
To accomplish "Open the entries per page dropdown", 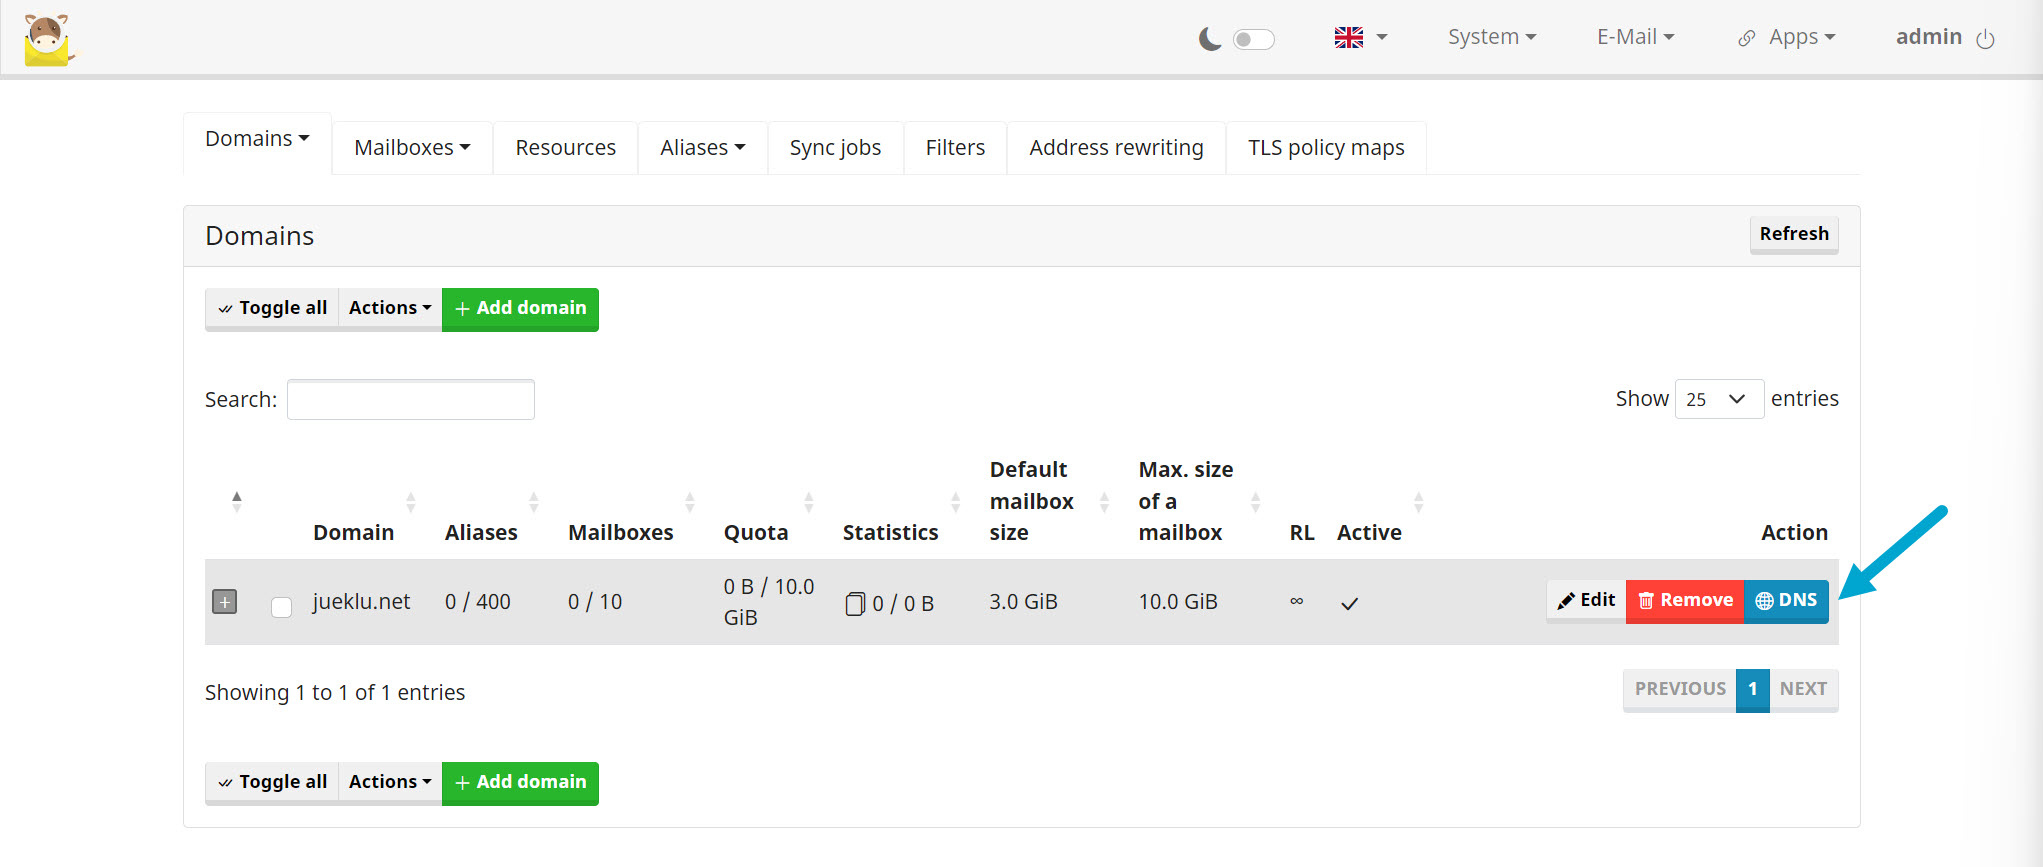I will tap(1718, 399).
